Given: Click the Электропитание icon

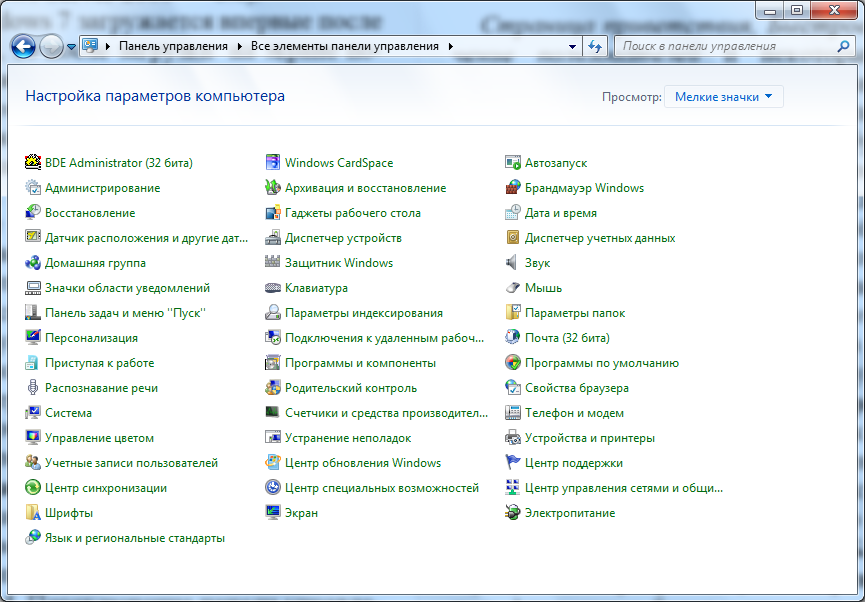Looking at the screenshot, I should (513, 513).
